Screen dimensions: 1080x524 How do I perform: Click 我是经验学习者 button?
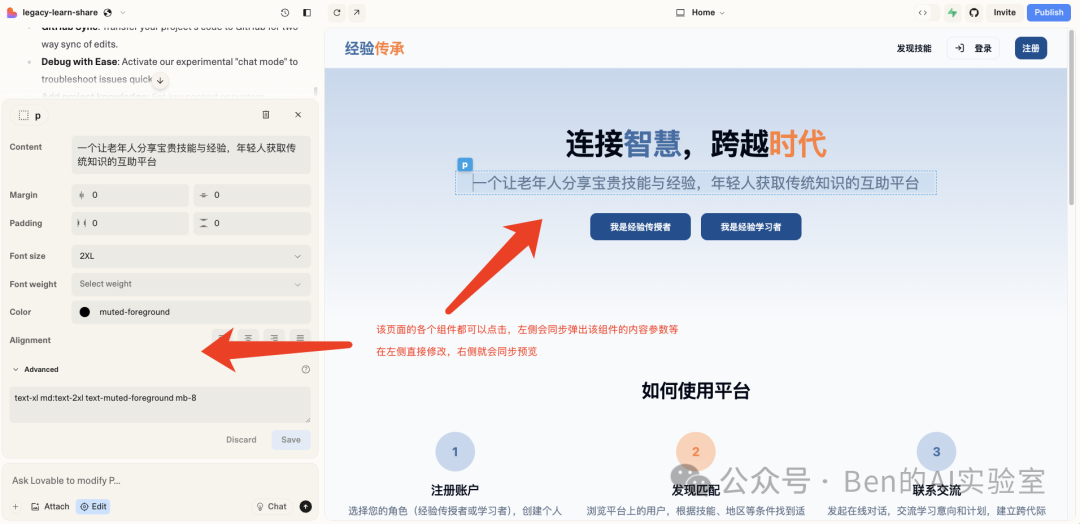(751, 227)
